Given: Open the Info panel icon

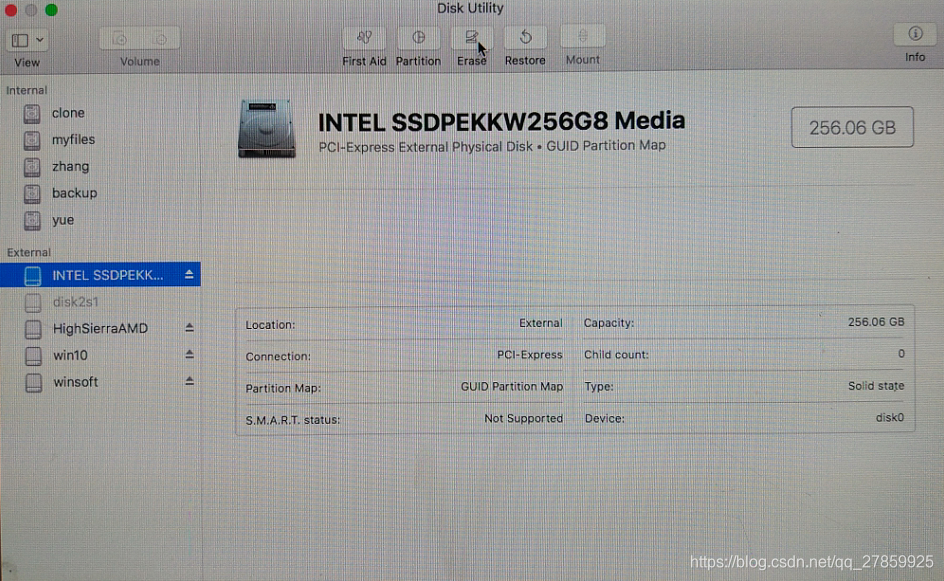Looking at the screenshot, I should pyautogui.click(x=915, y=34).
